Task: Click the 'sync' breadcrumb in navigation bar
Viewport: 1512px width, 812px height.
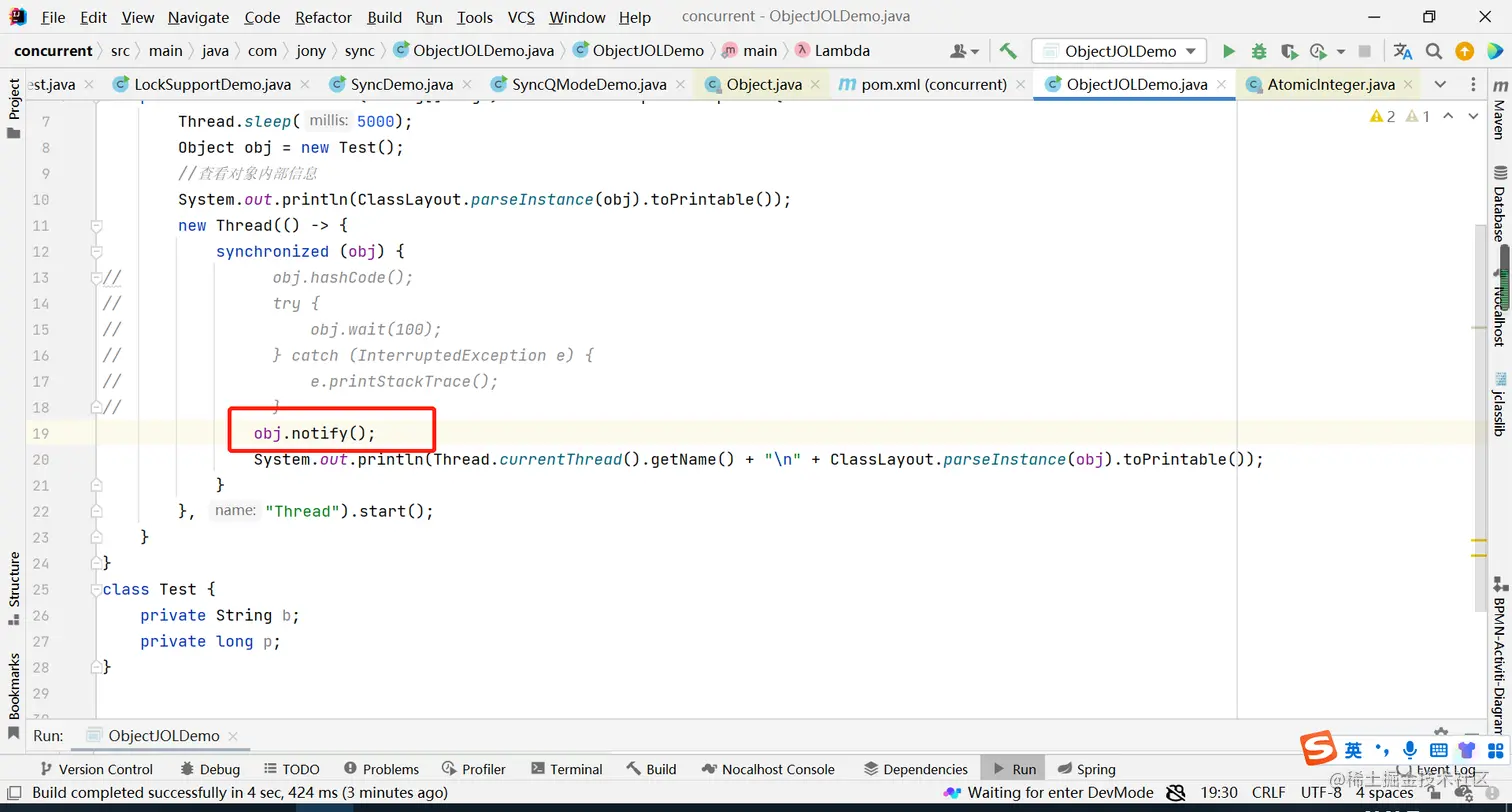Action: (359, 51)
